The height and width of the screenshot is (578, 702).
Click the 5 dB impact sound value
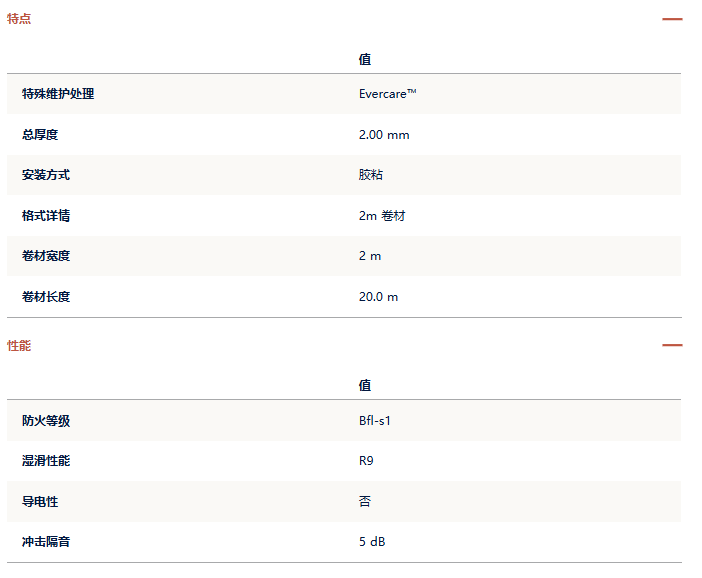(372, 542)
